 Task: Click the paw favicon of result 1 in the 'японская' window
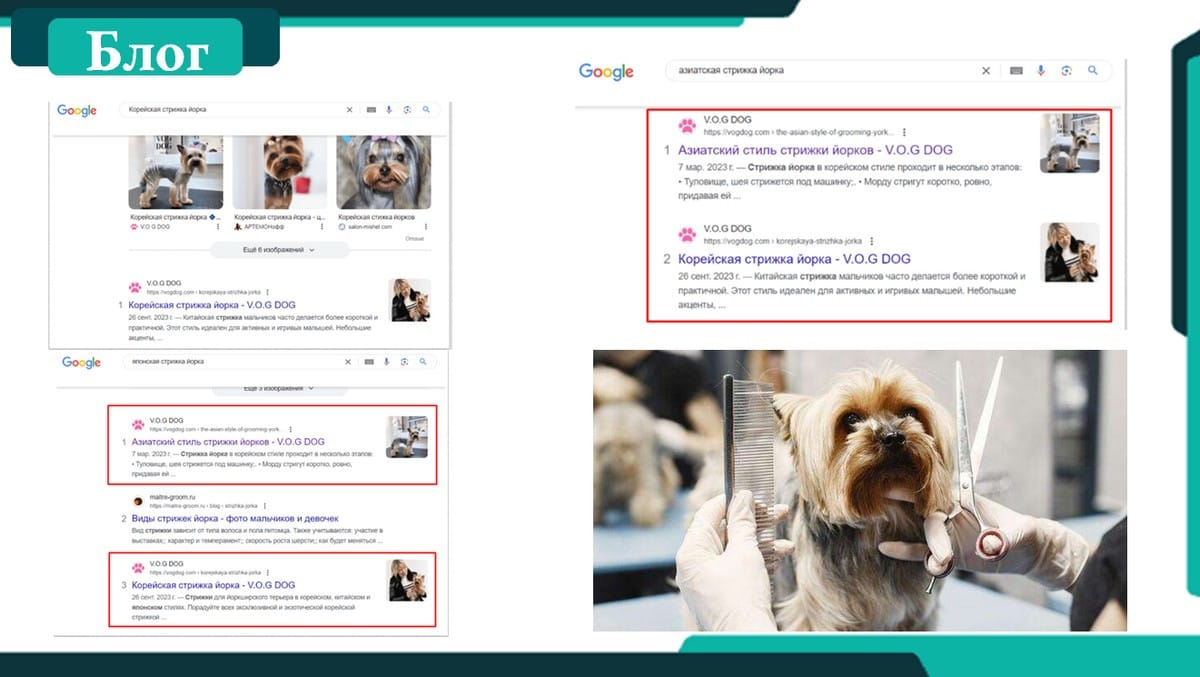tap(138, 425)
